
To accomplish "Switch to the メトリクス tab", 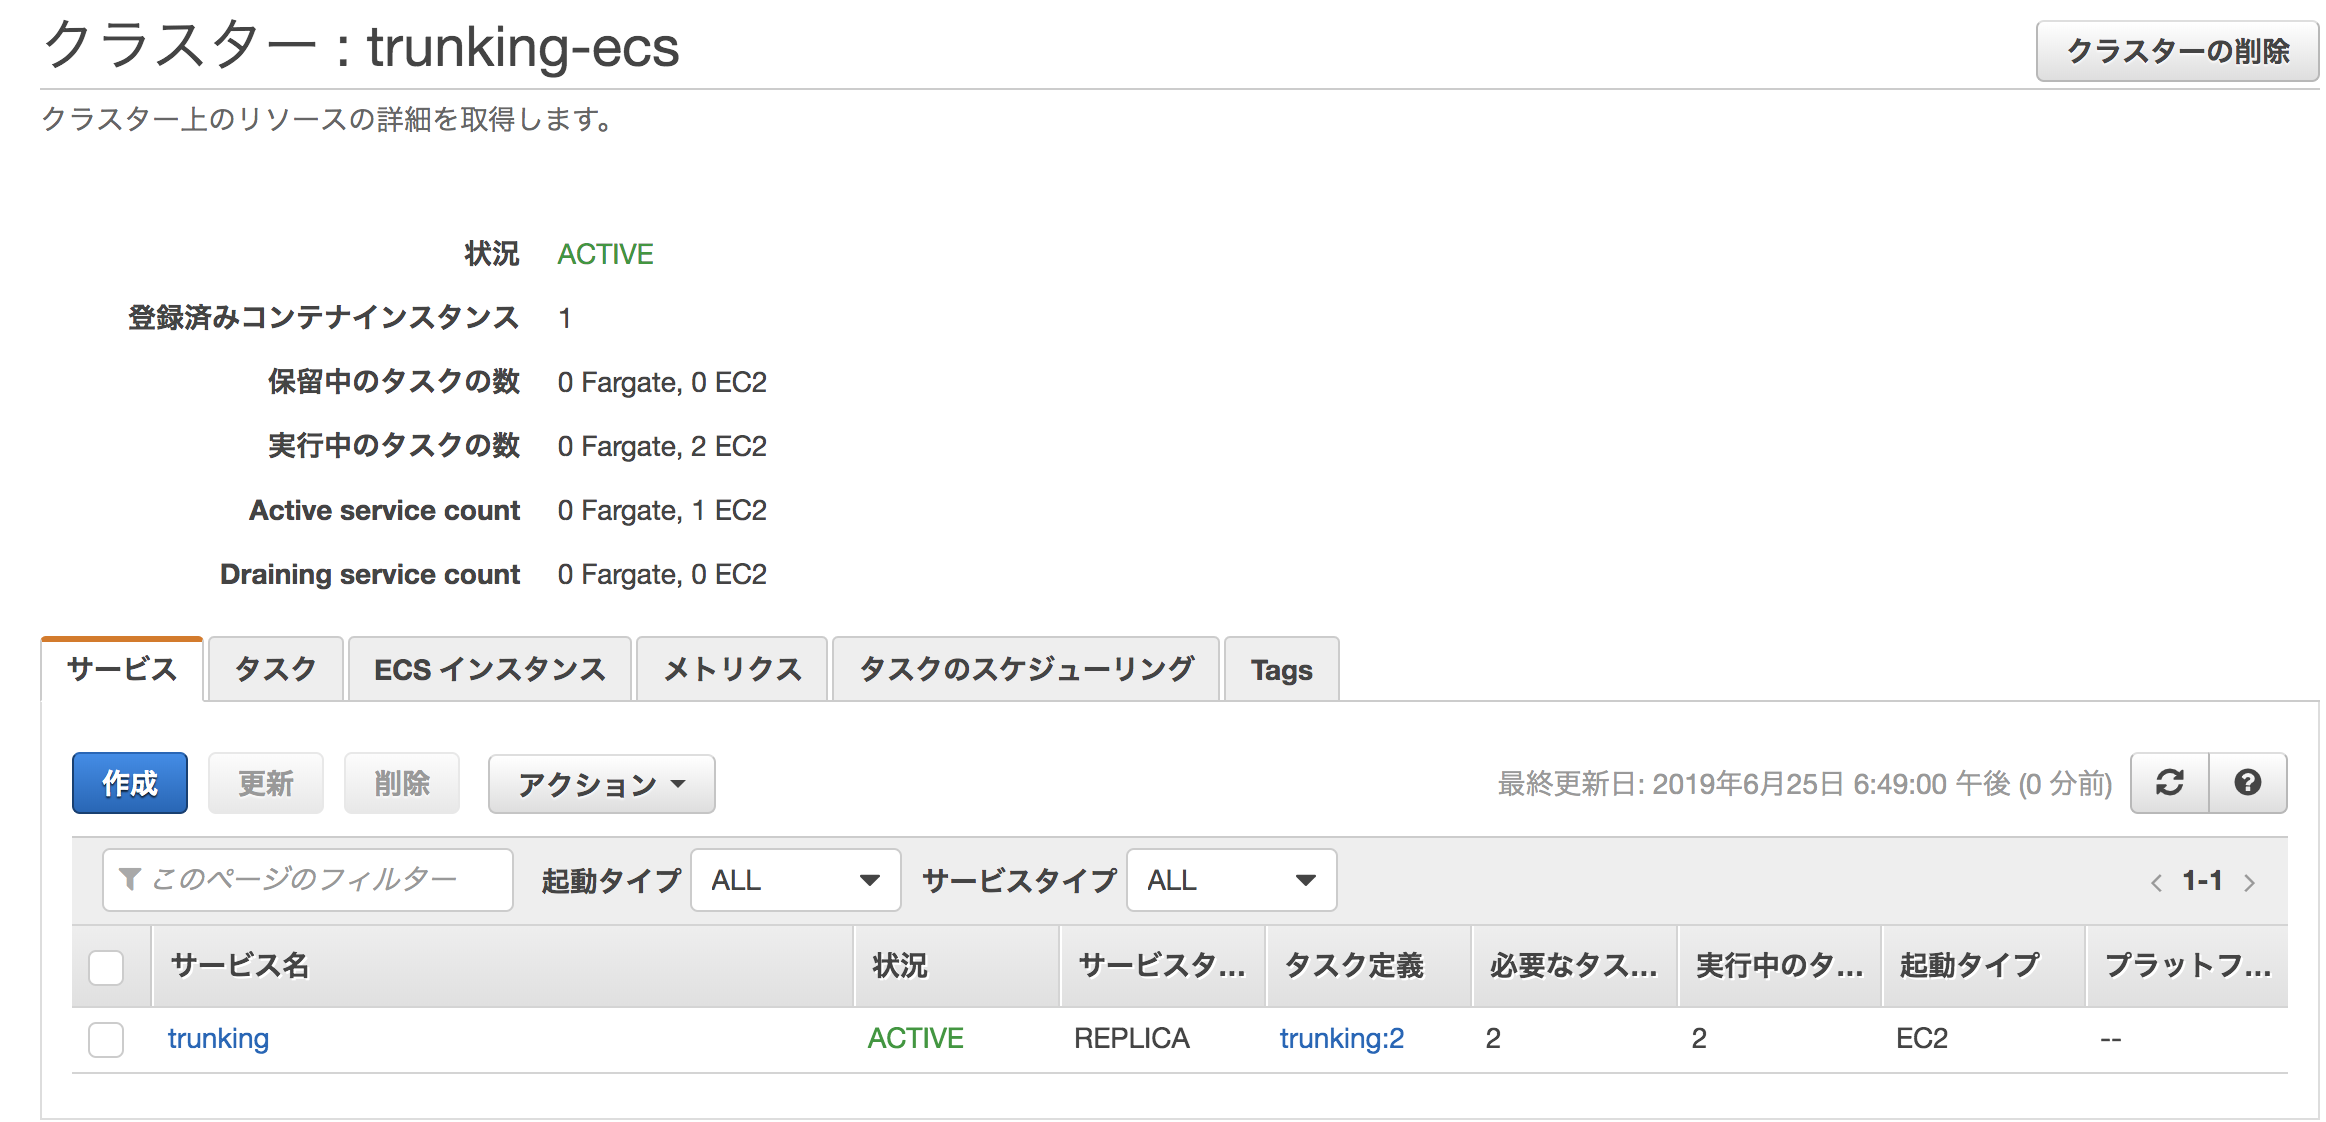I will coord(732,669).
